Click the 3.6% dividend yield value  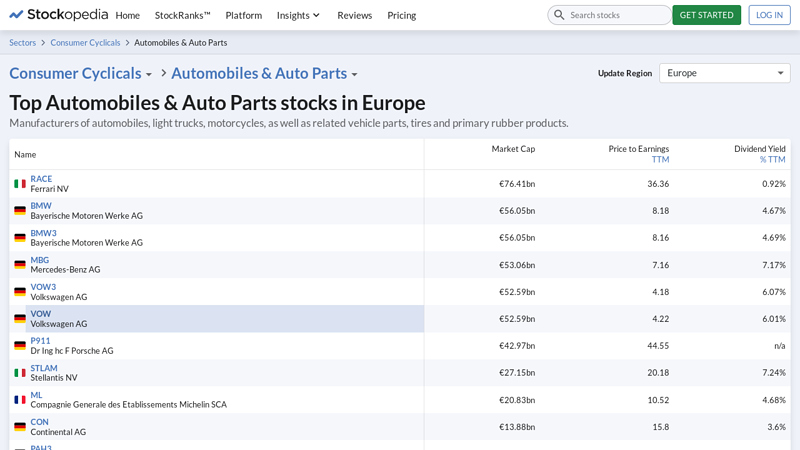(777, 427)
